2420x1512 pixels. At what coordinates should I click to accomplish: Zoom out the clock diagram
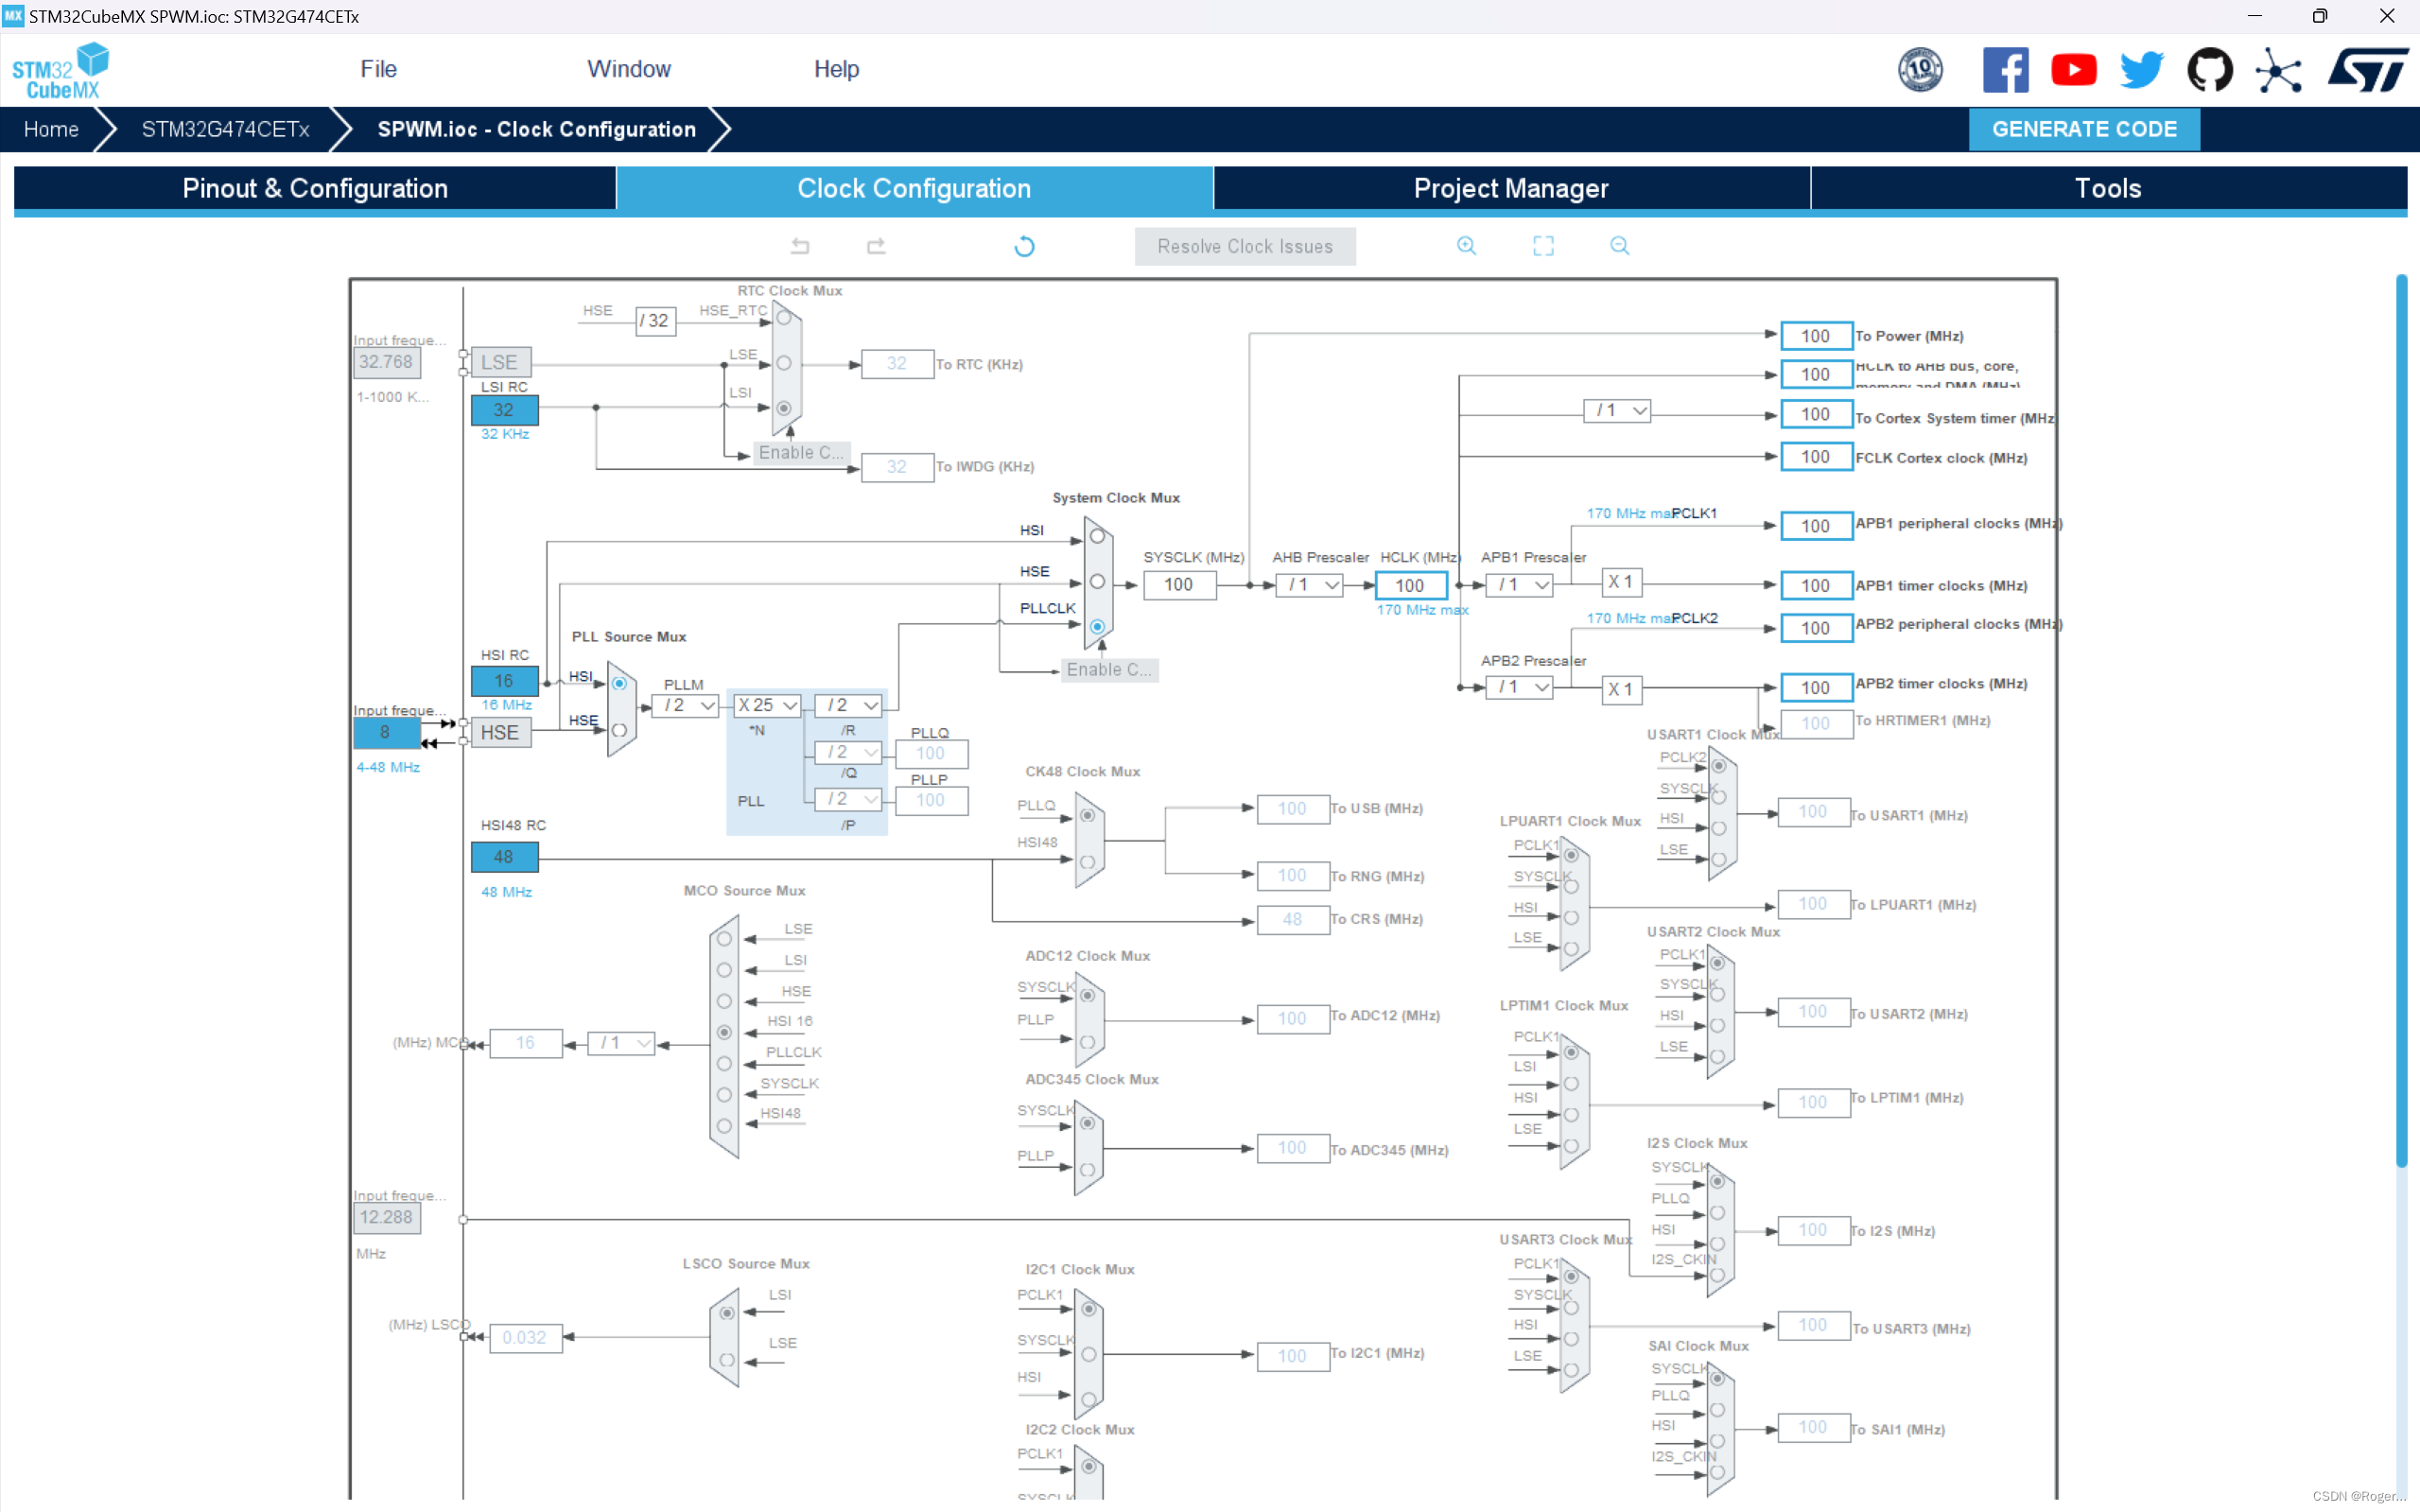[1619, 246]
